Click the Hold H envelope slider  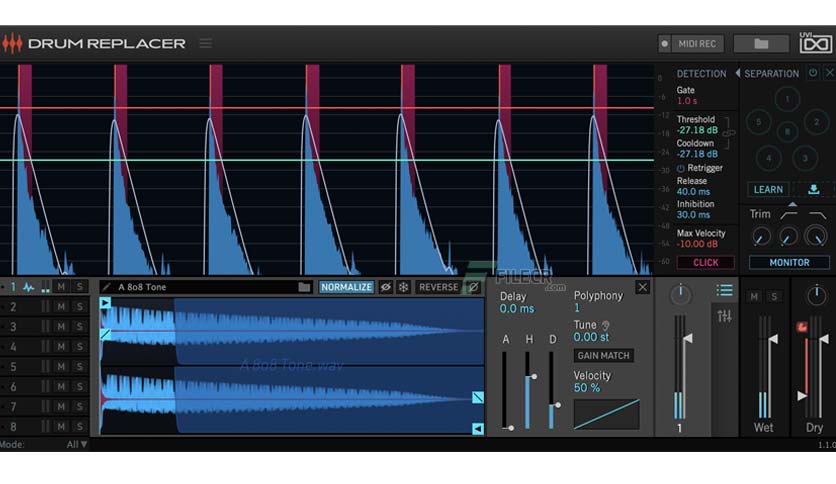pos(528,390)
